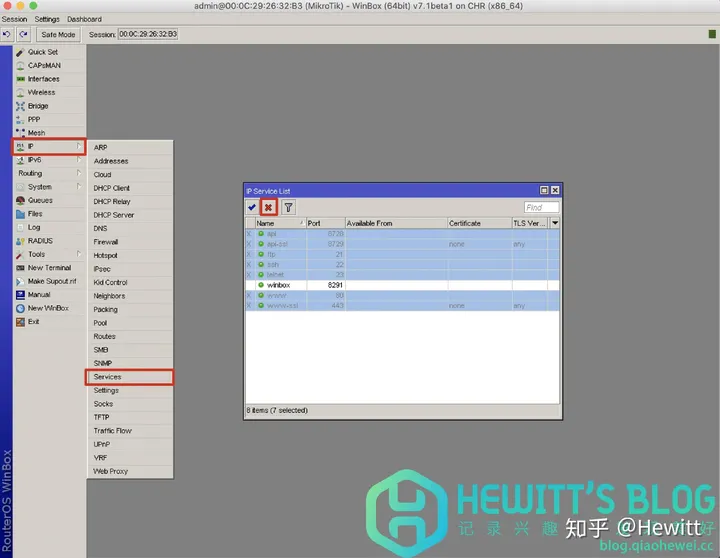Click the green connection status indicator
720x558 pixels.
712,34
